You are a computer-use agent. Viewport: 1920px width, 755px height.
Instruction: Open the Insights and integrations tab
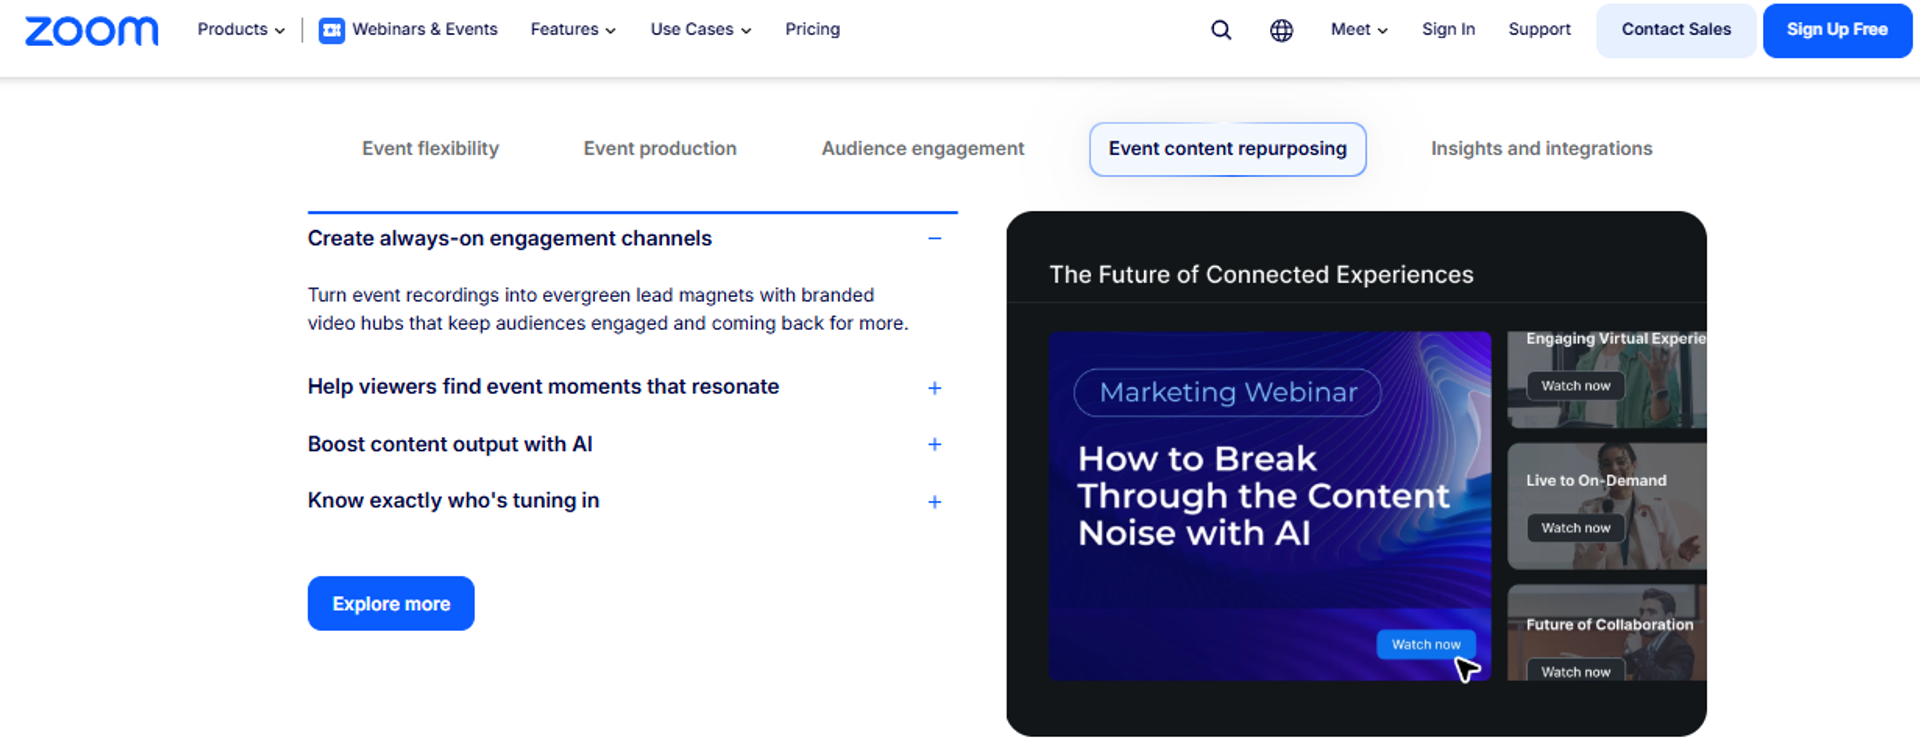point(1541,149)
